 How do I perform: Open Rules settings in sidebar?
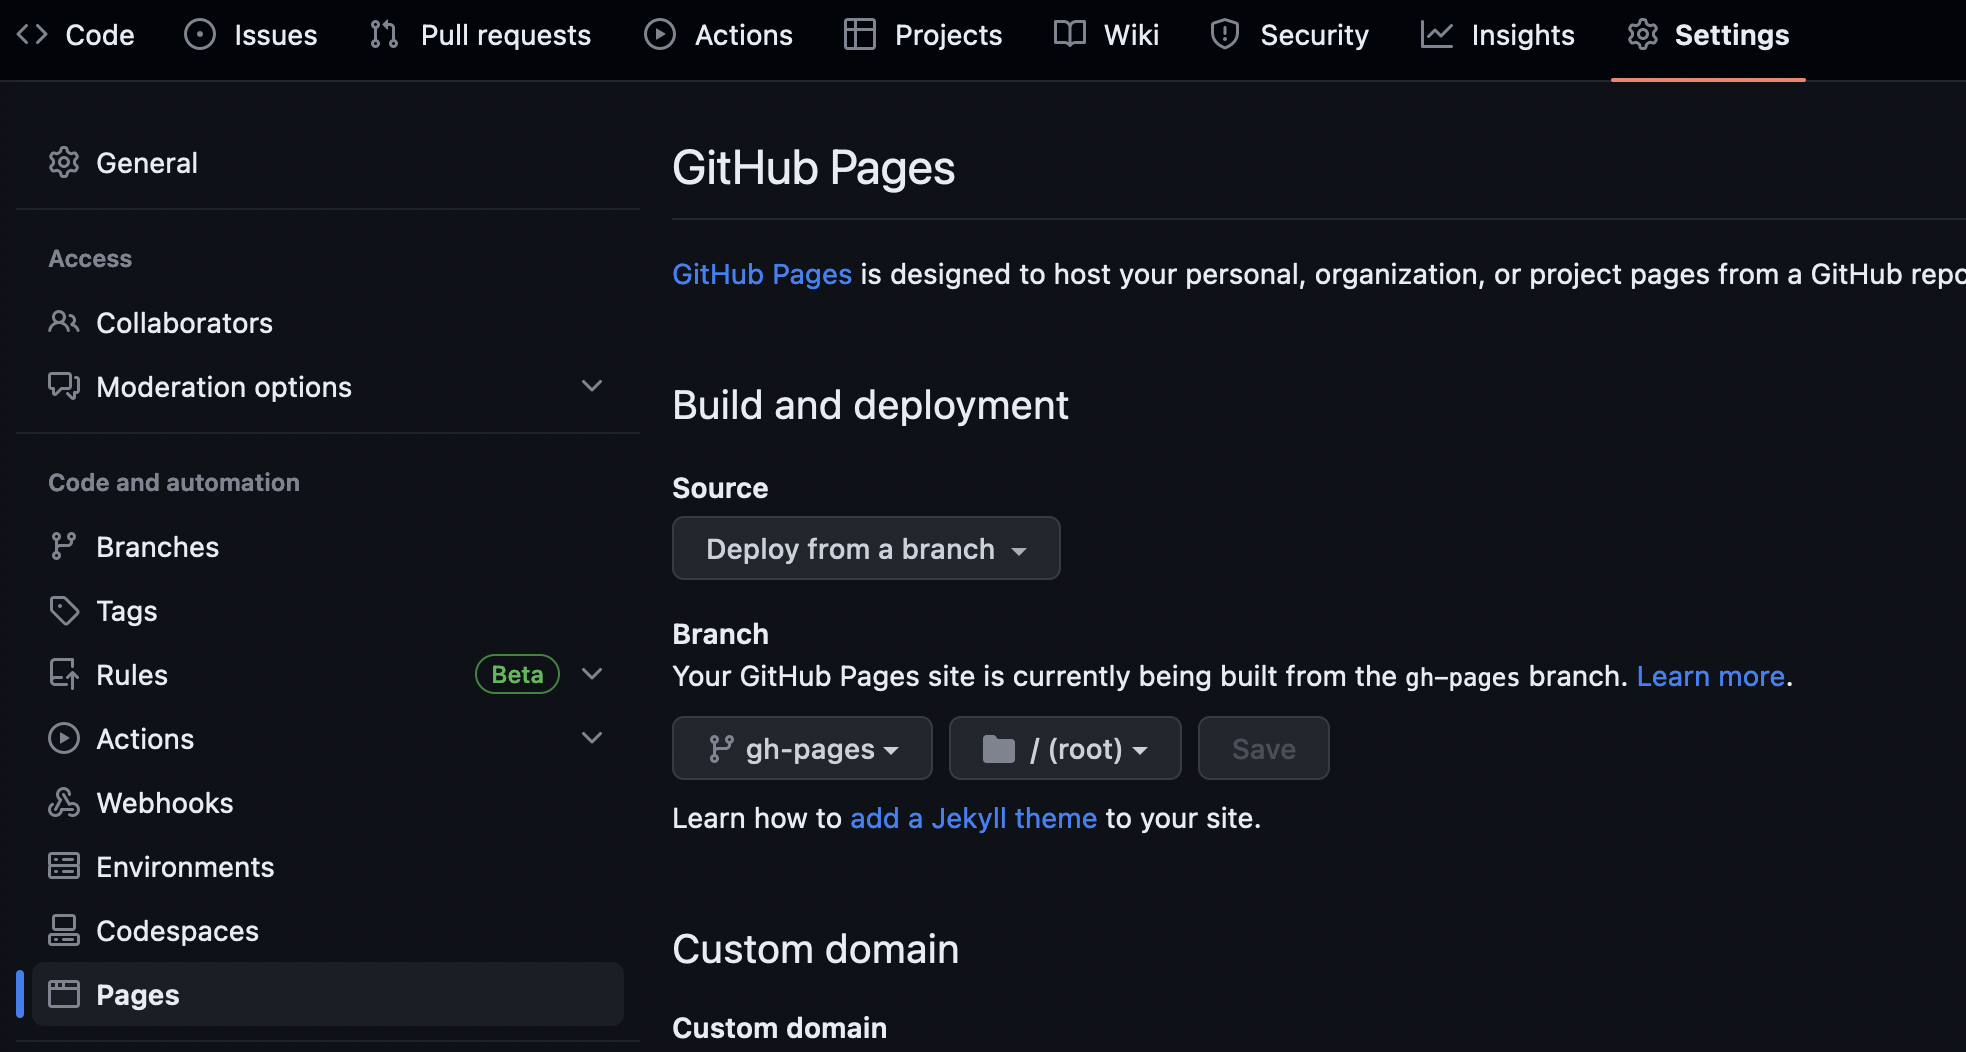(x=328, y=674)
